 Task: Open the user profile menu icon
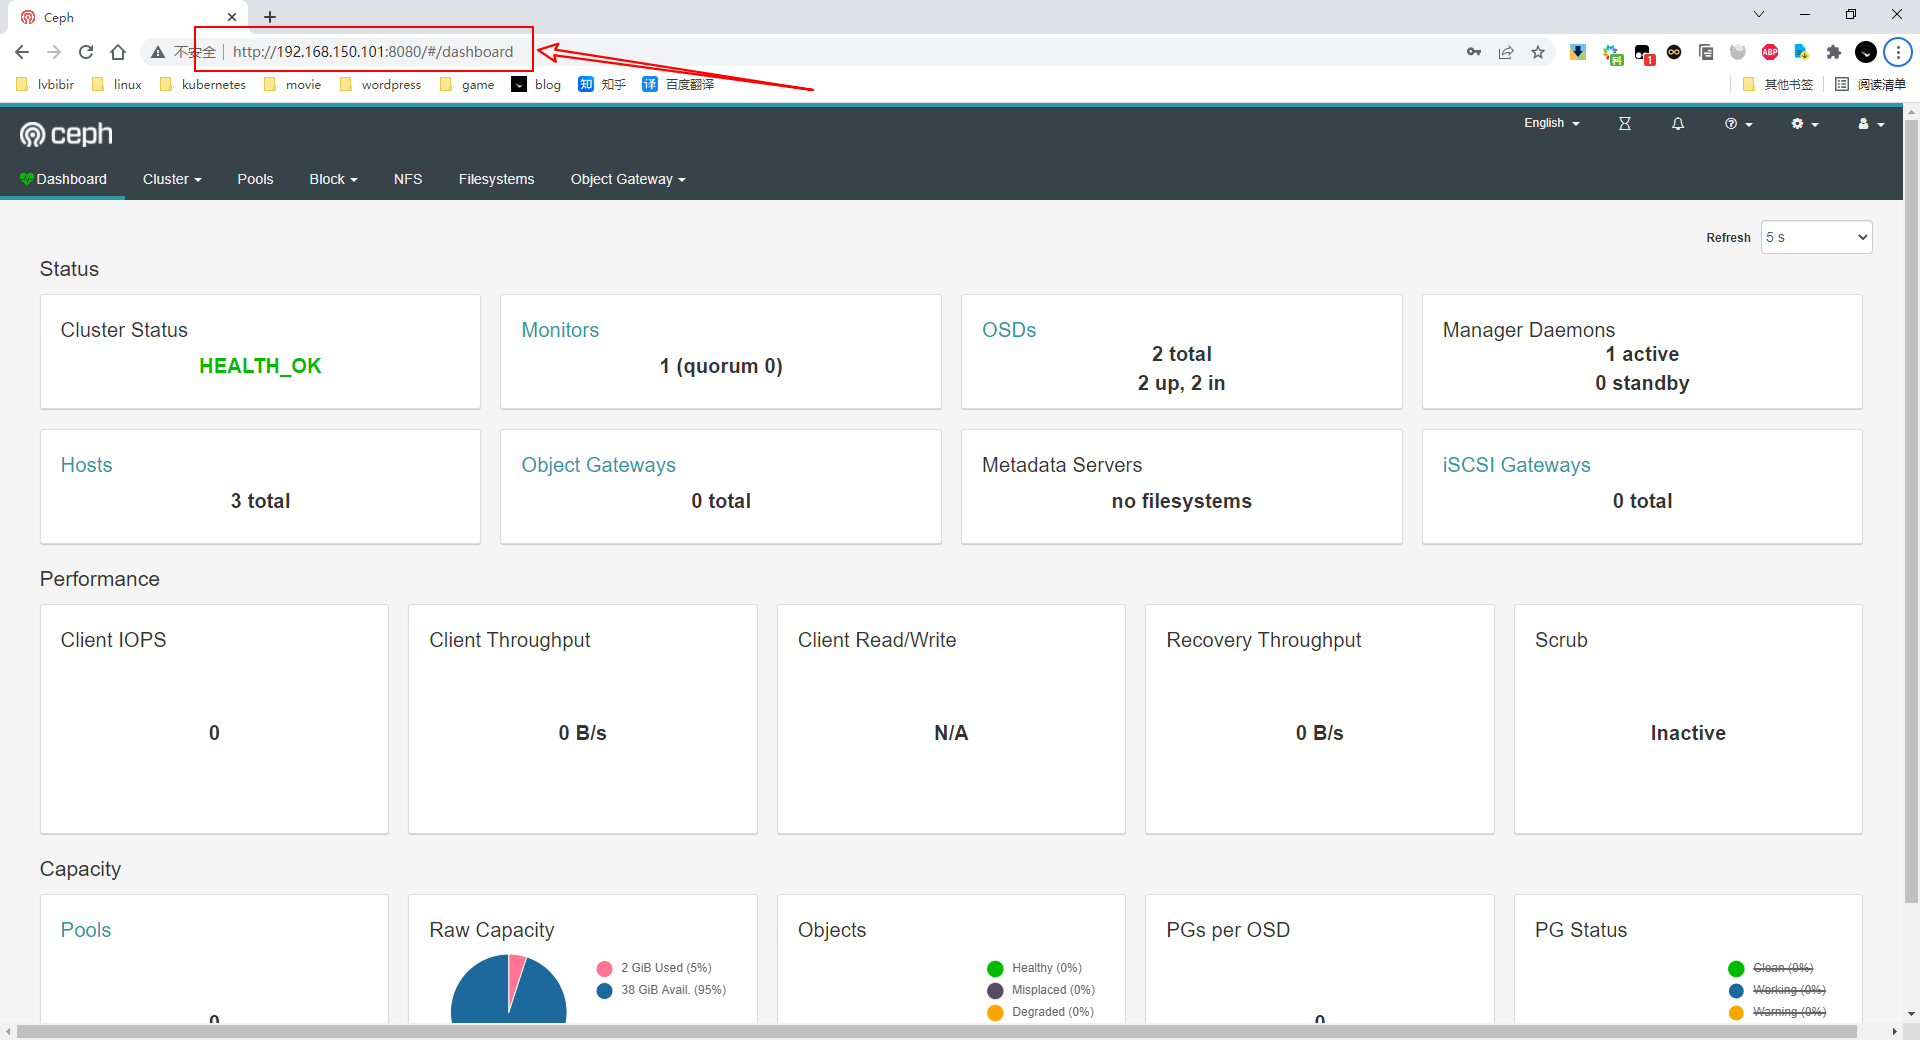pyautogui.click(x=1869, y=124)
